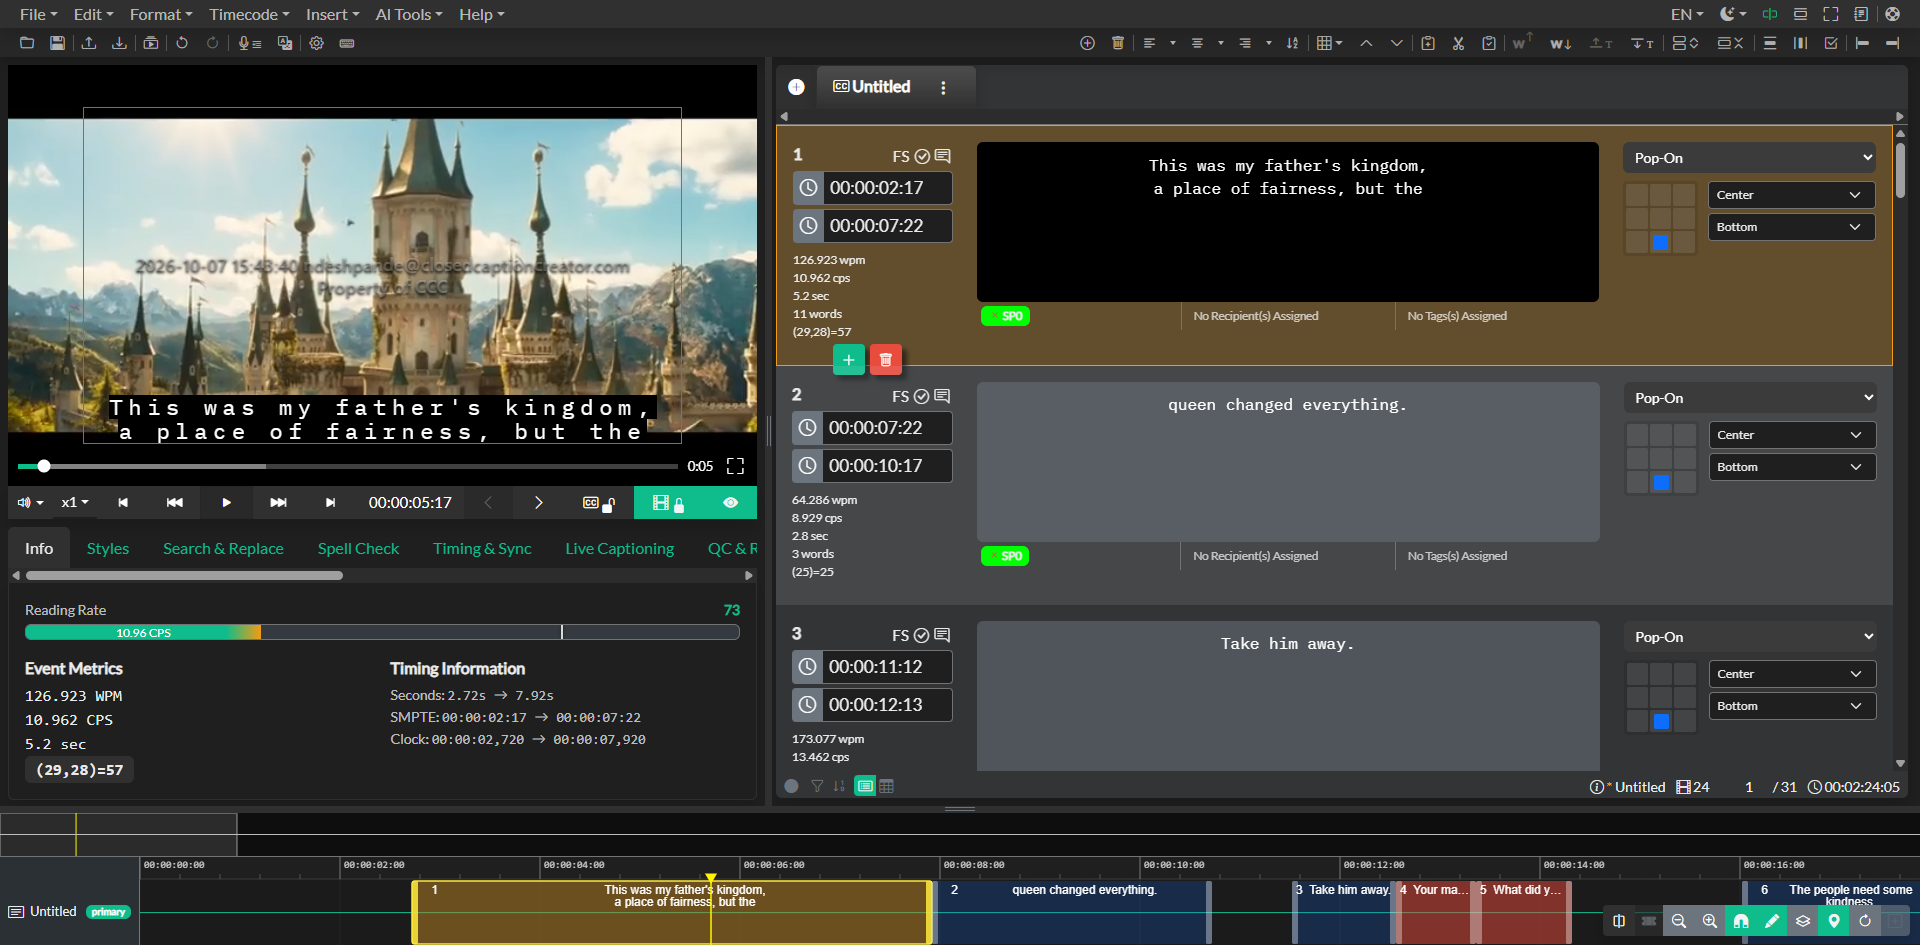Enter fullscreen video view
This screenshot has width=1920, height=945.
pyautogui.click(x=736, y=466)
